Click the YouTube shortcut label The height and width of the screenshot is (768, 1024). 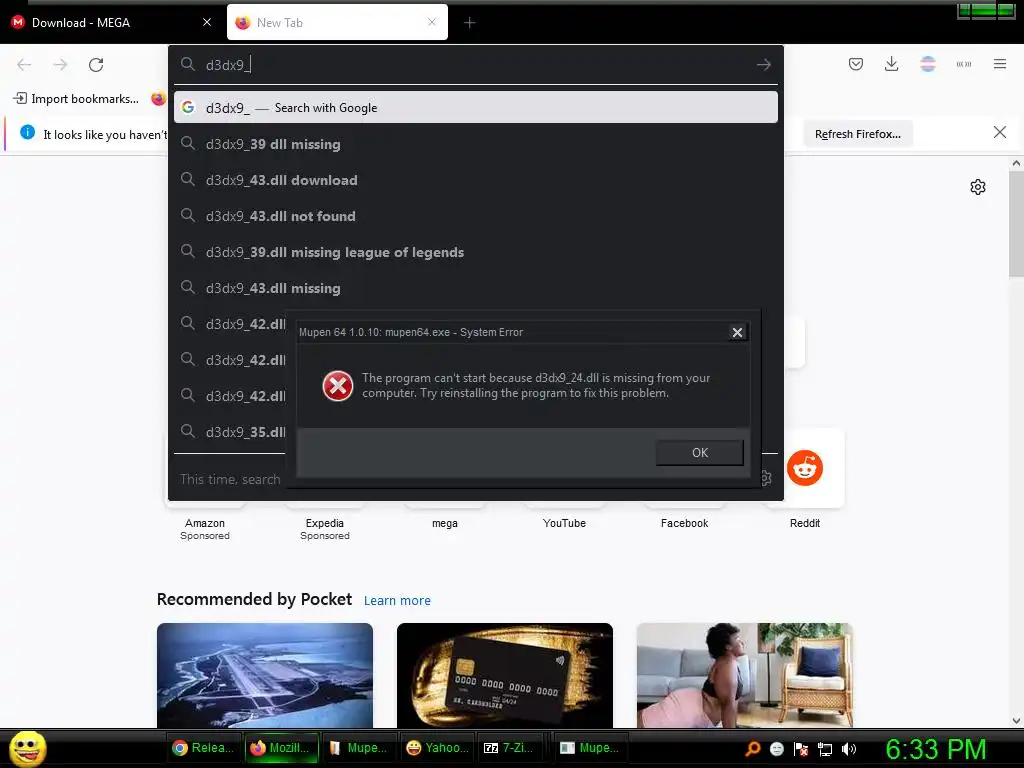tap(564, 523)
